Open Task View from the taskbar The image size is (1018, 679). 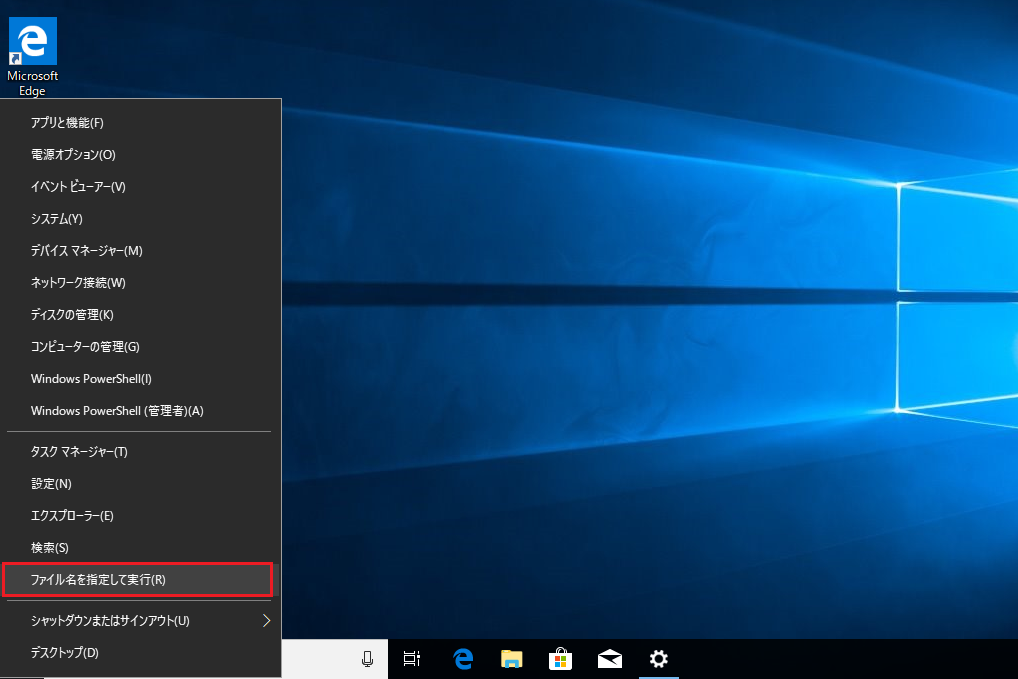coord(412,659)
